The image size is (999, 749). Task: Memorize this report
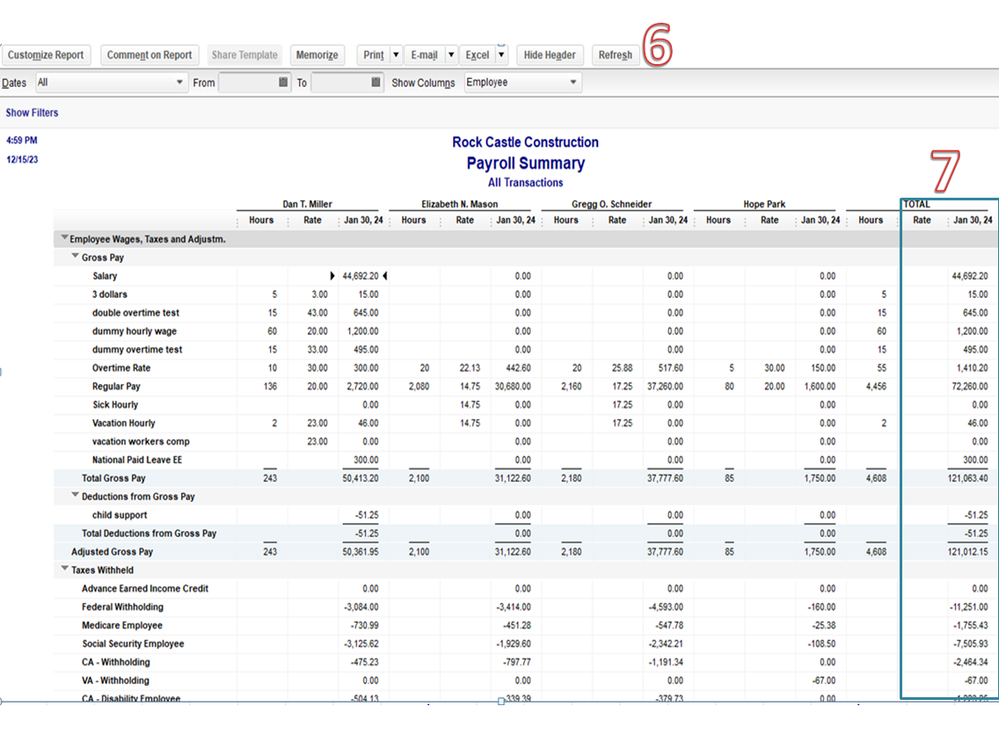click(317, 55)
